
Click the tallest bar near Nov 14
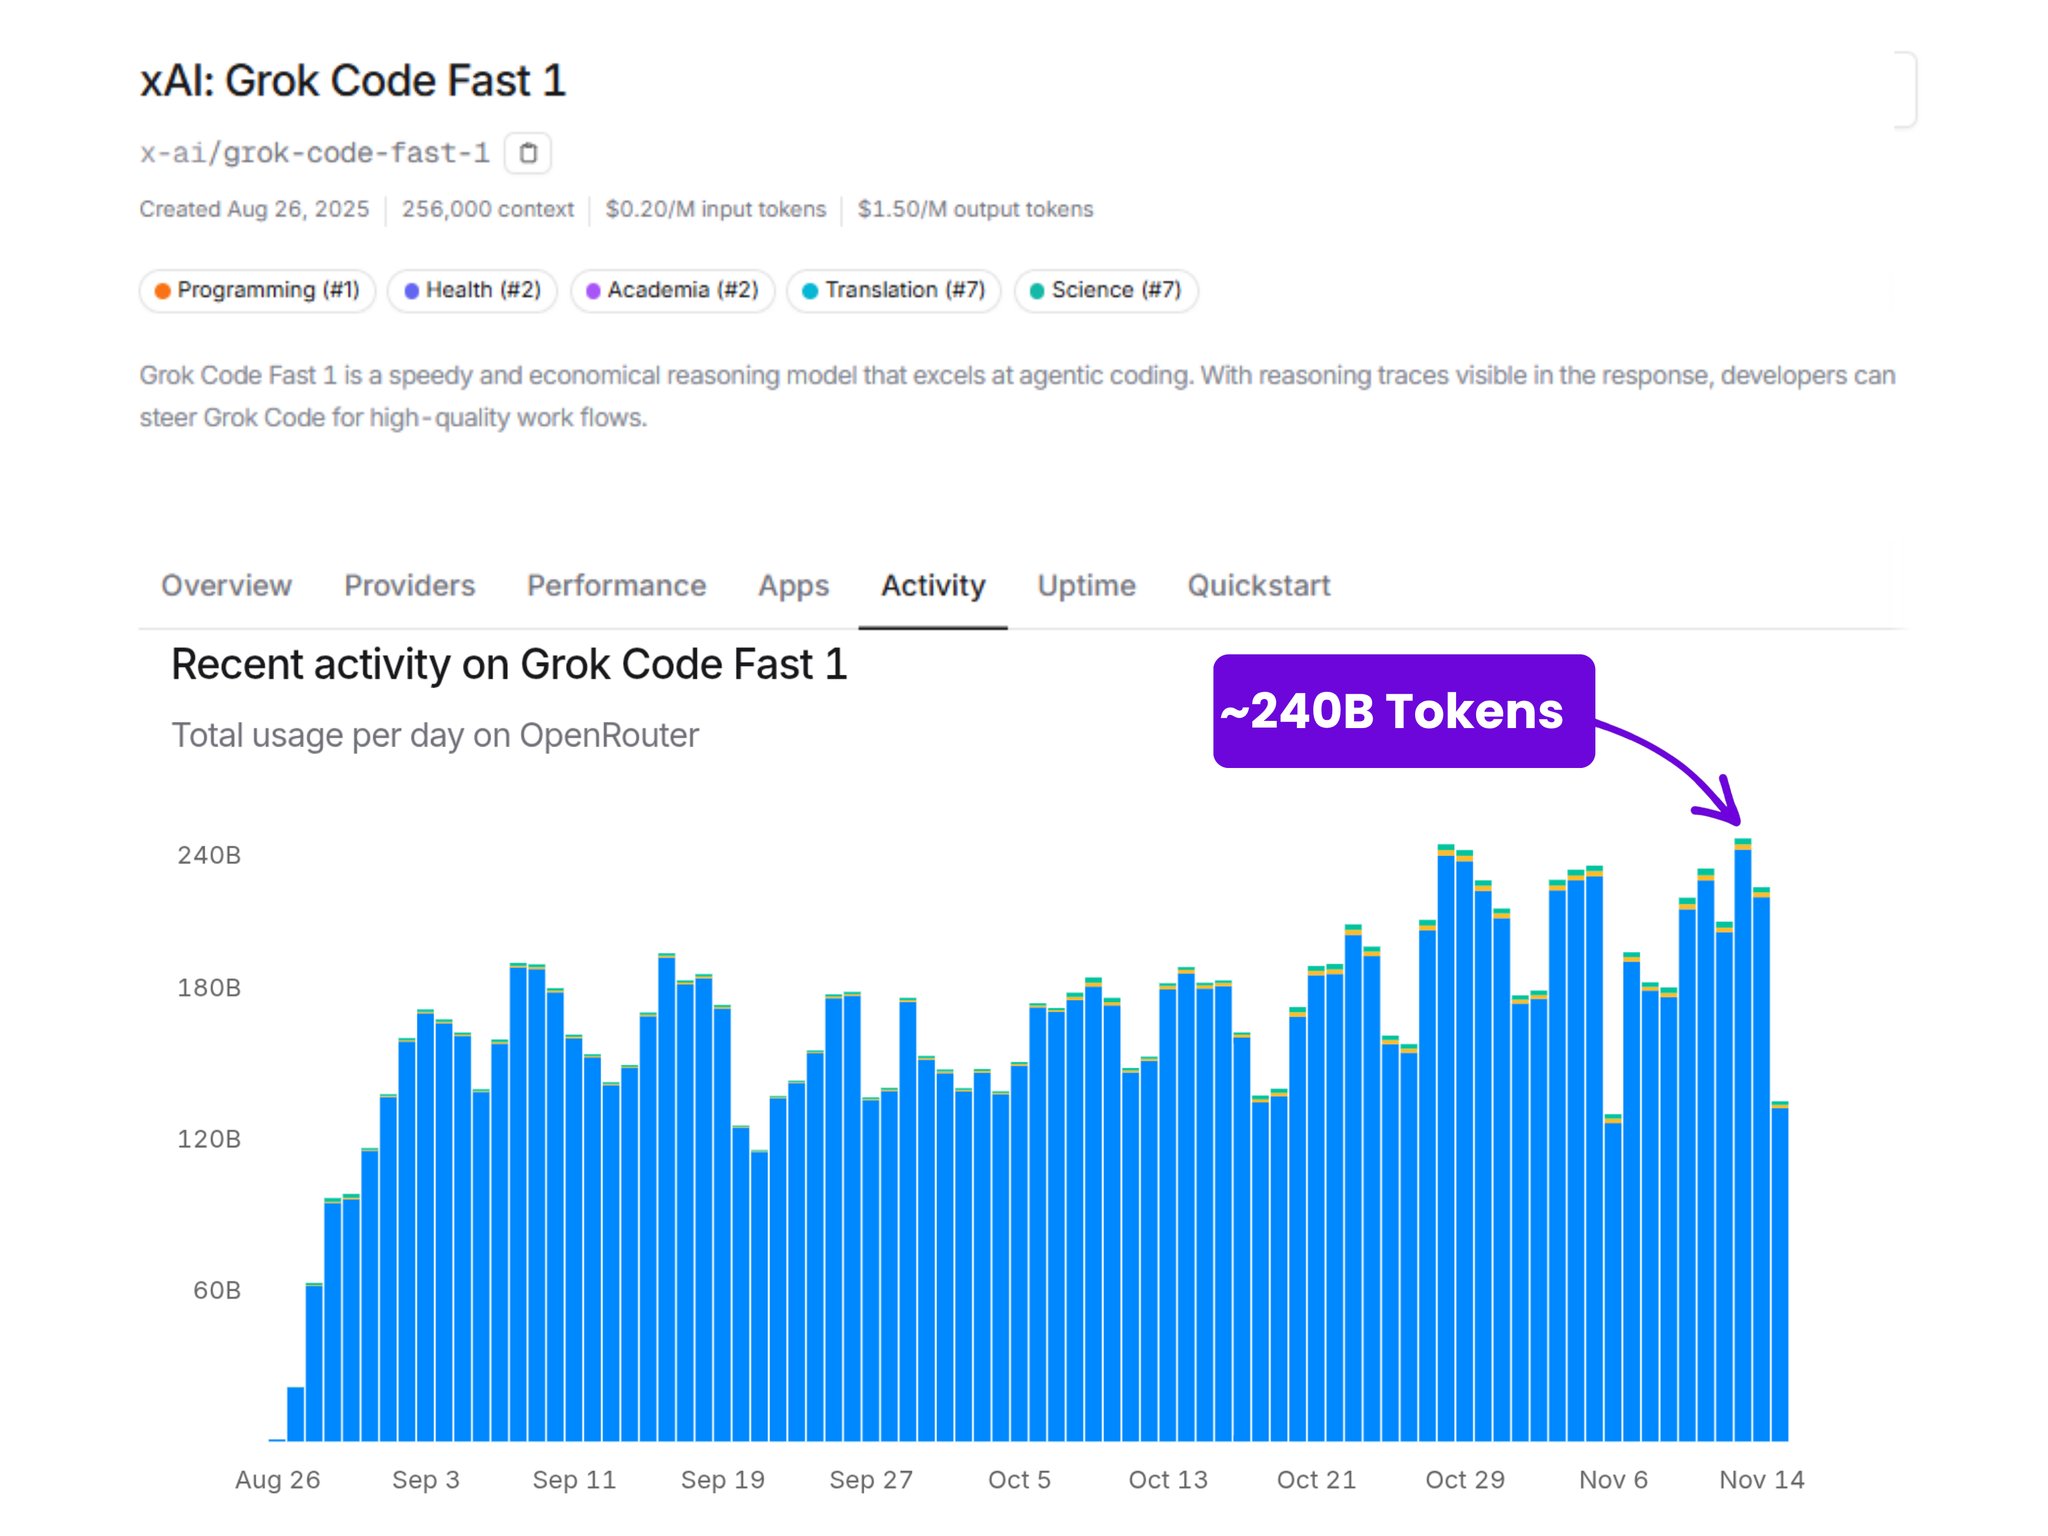[1744, 1100]
